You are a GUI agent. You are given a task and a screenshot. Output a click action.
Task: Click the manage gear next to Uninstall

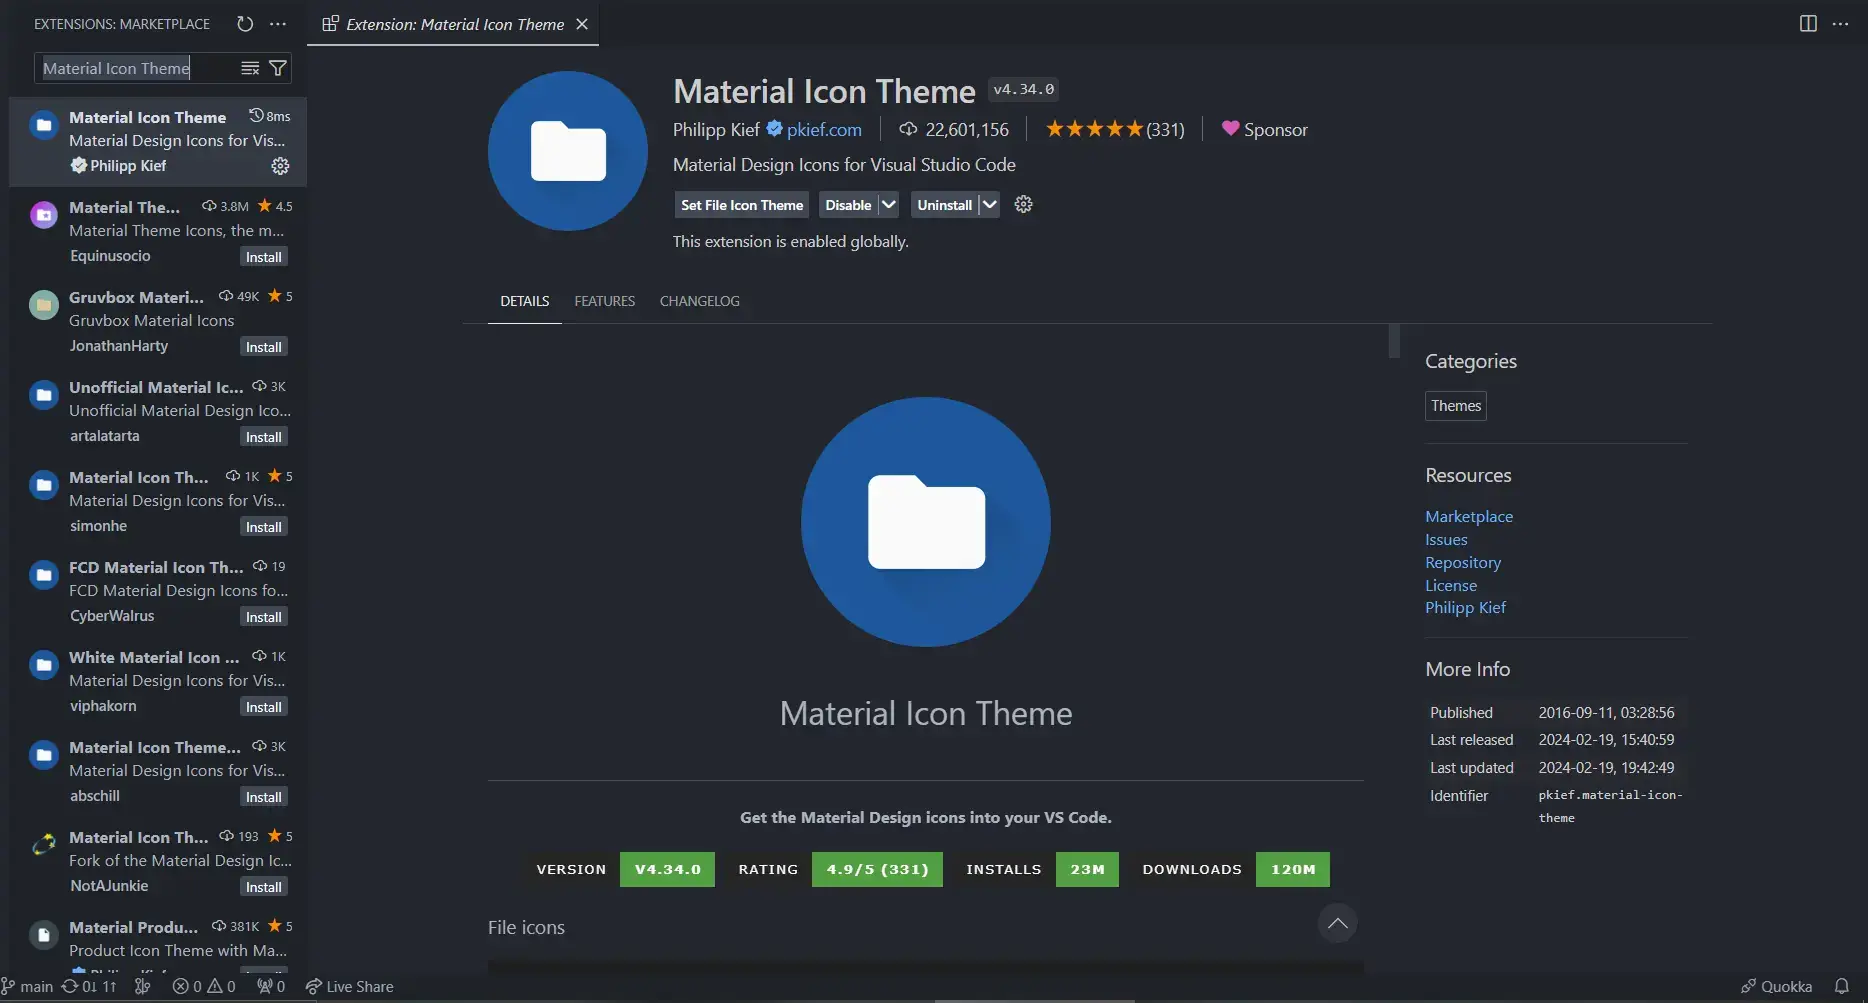tap(1023, 204)
